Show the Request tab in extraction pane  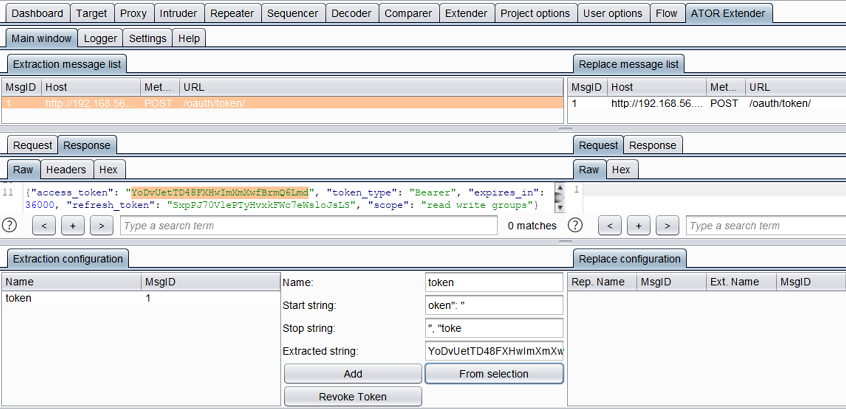pyautogui.click(x=32, y=145)
